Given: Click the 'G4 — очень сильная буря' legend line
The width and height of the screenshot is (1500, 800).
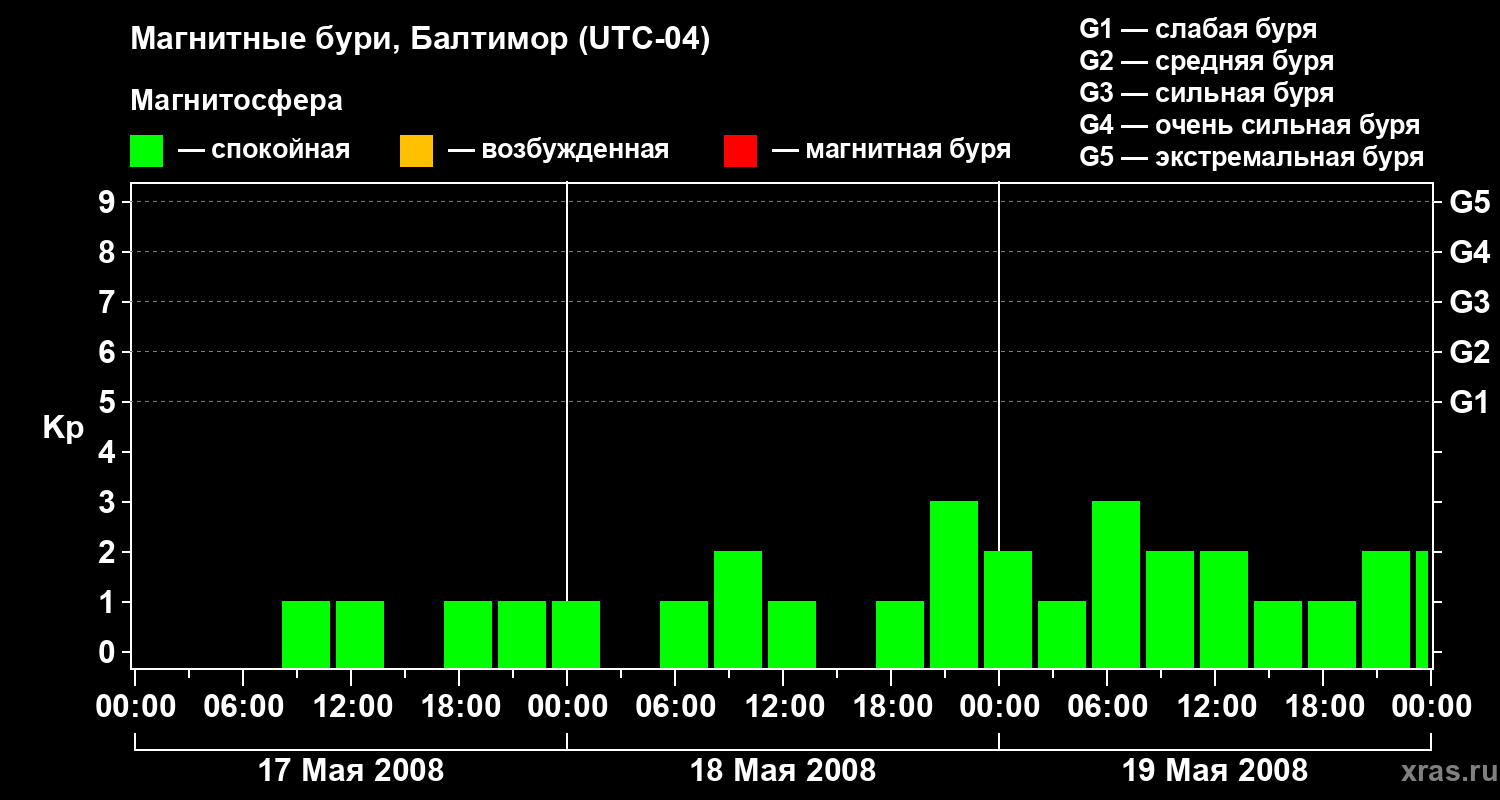Looking at the screenshot, I should coord(1250,125).
